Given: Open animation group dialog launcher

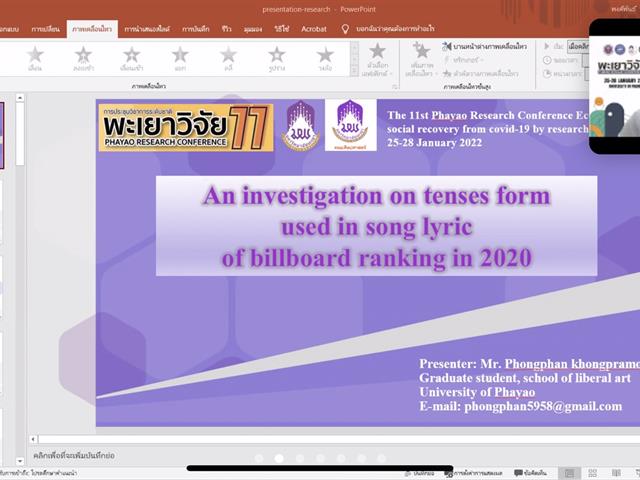Looking at the screenshot, I should tap(395, 87).
